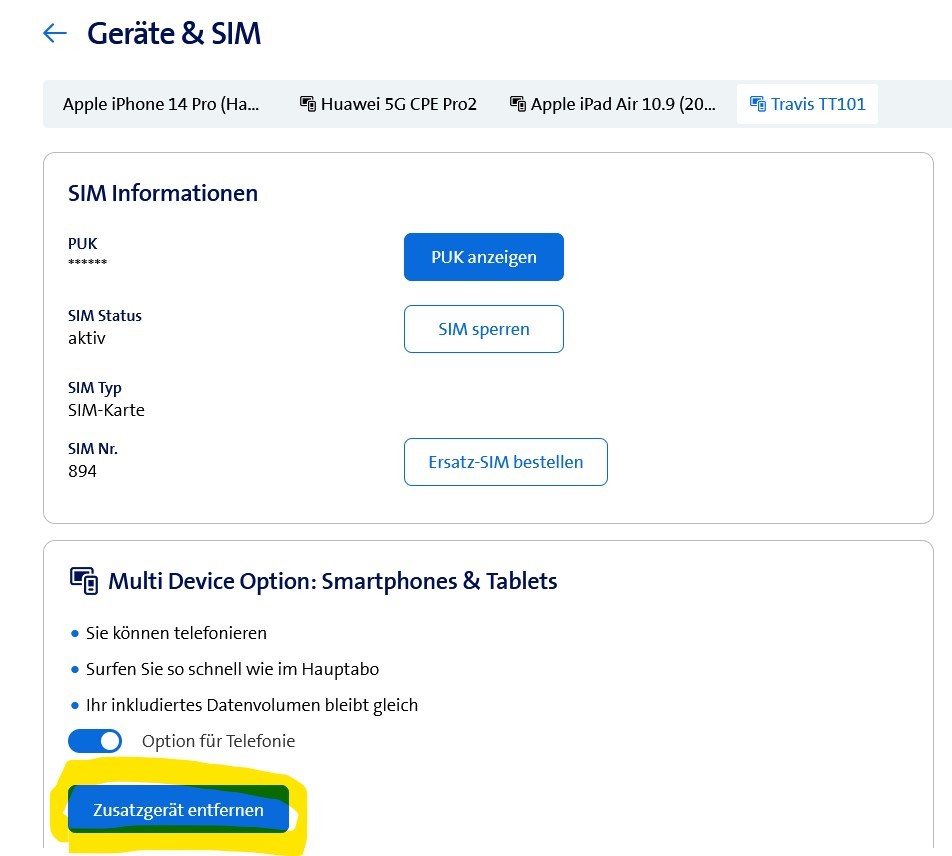952x856 pixels.
Task: Disable the Option für Telefonie switch
Action: click(95, 741)
